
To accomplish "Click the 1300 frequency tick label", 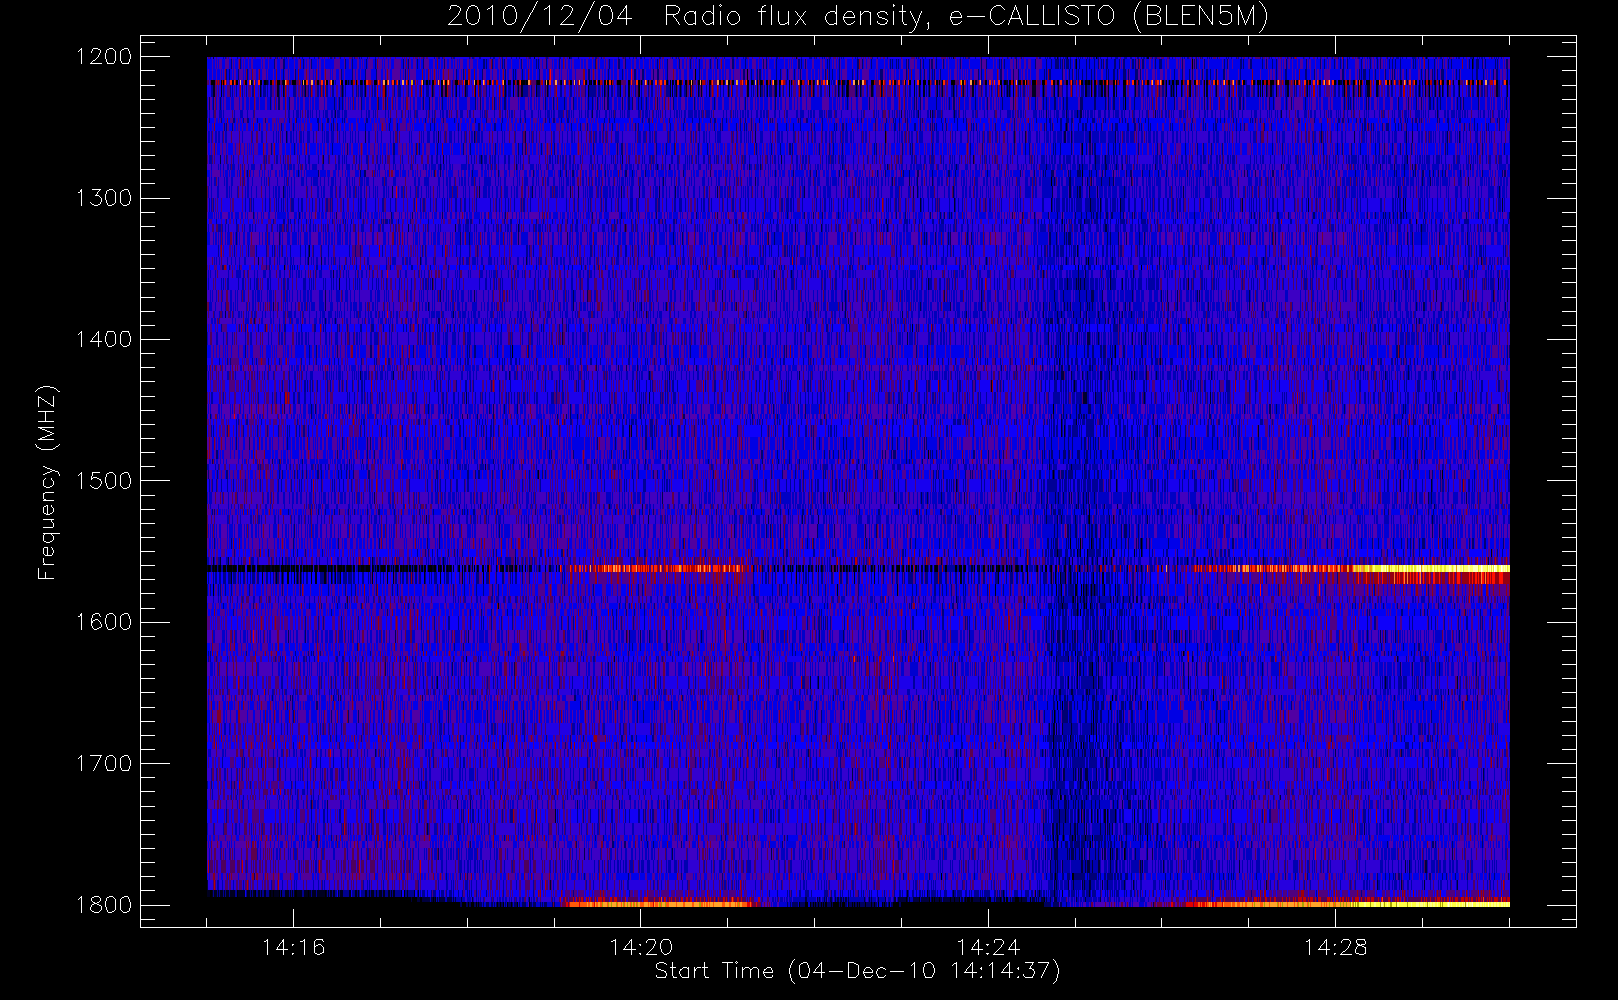I will point(104,198).
